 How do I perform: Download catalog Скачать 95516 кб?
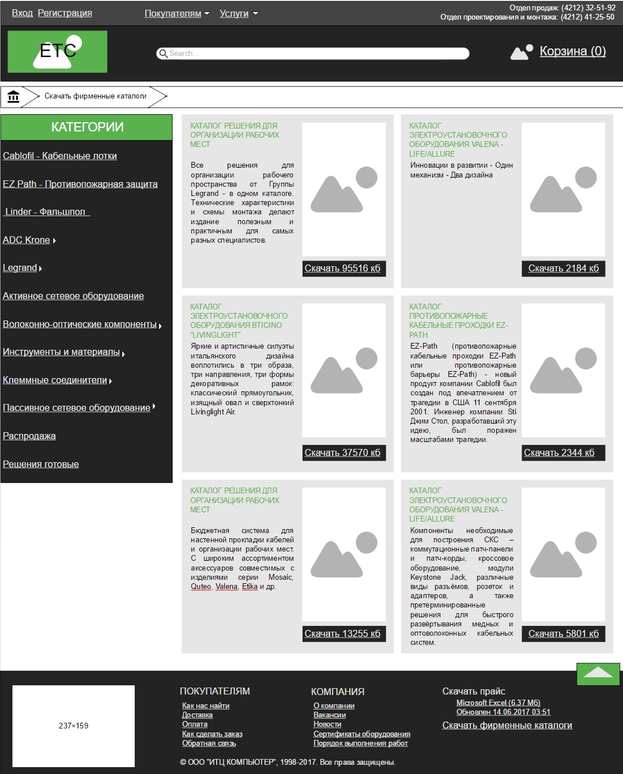(x=342, y=269)
